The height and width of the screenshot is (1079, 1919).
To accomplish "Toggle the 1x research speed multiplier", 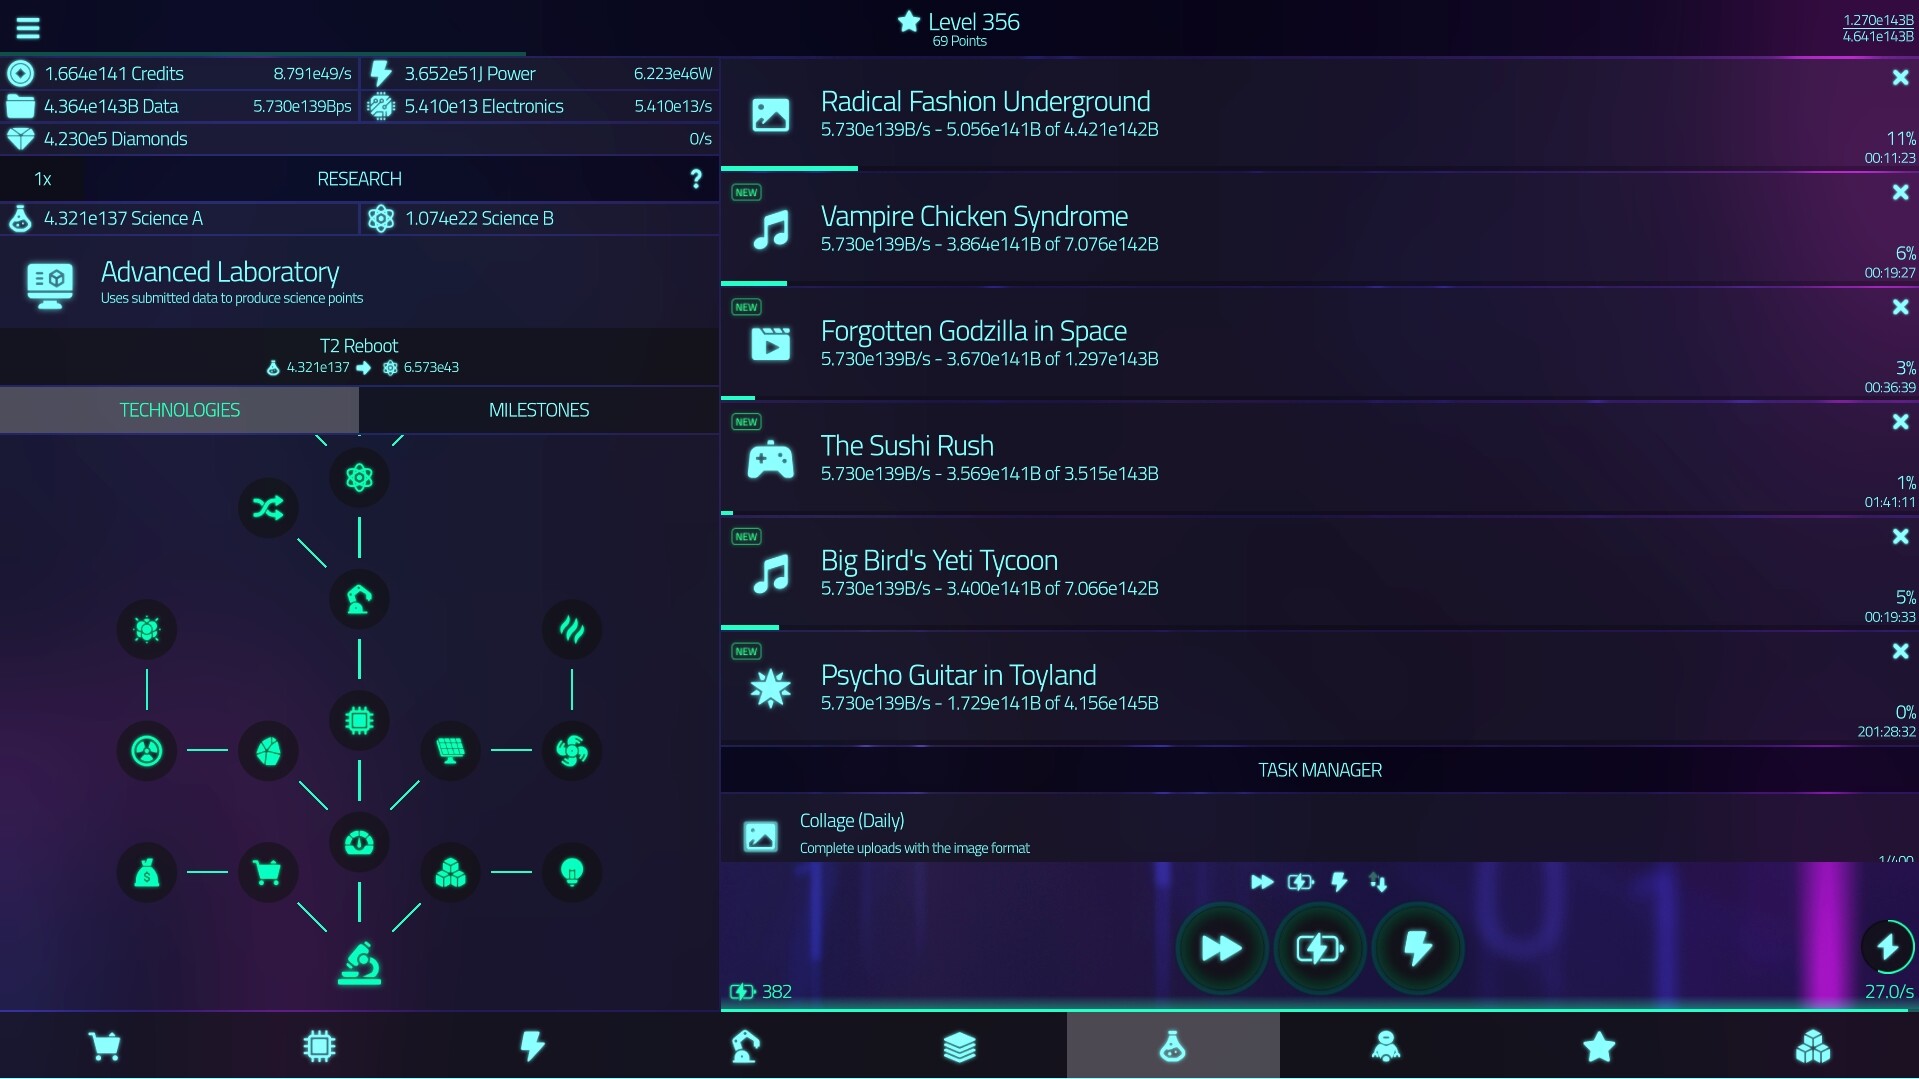I will (42, 179).
